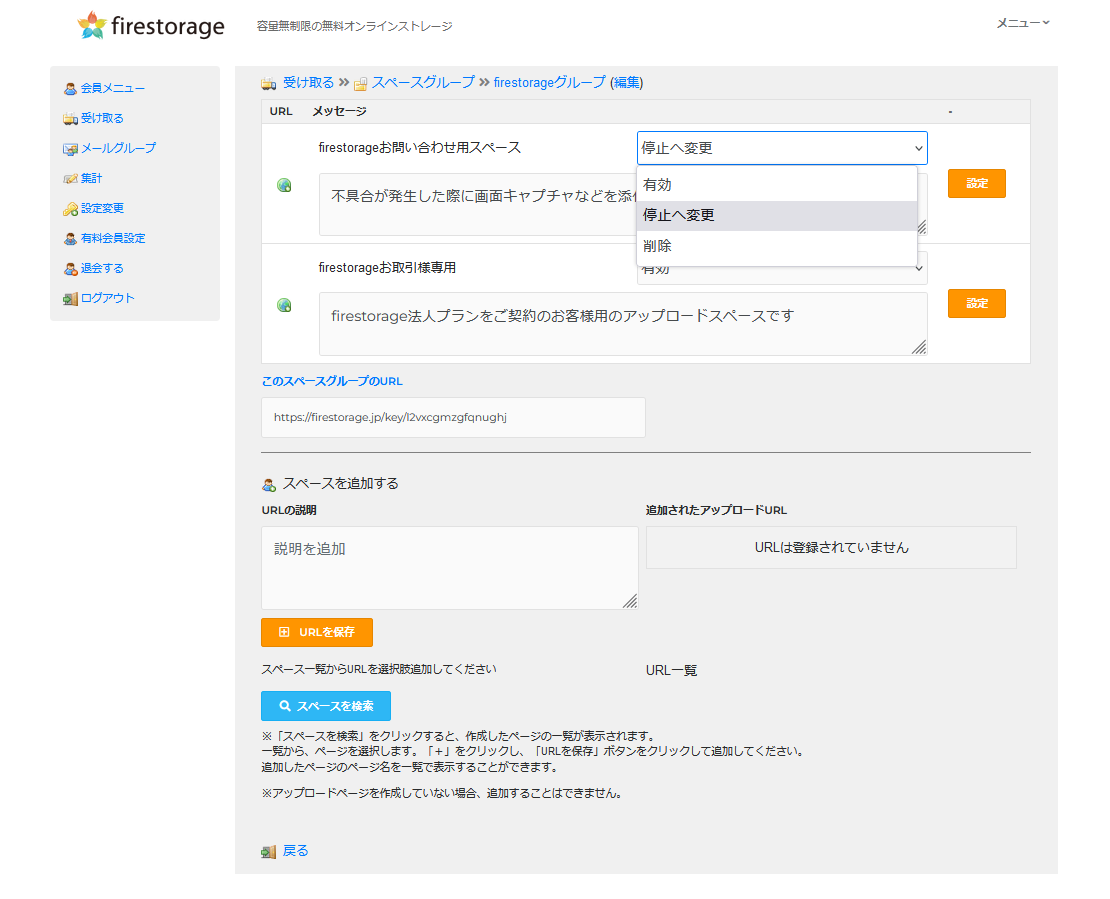The height and width of the screenshot is (899, 1110).
Task: Click the URL一覧 label
Action: coord(671,670)
